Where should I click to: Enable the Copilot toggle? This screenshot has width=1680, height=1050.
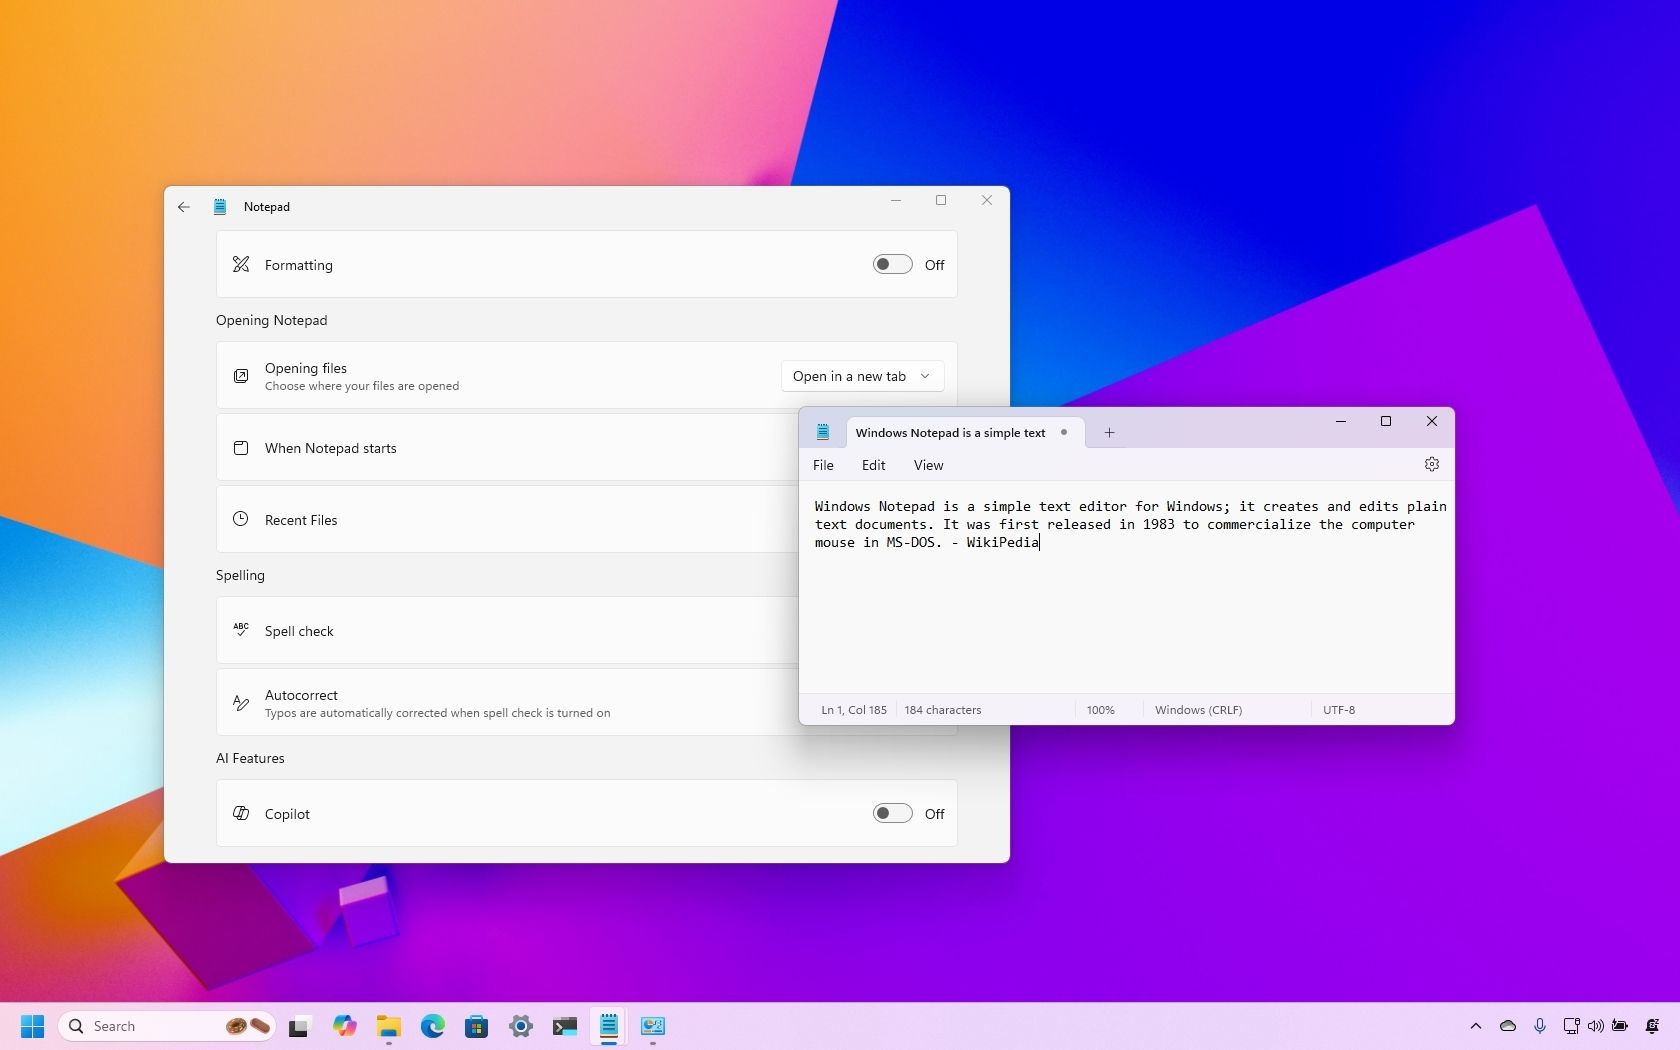(890, 813)
